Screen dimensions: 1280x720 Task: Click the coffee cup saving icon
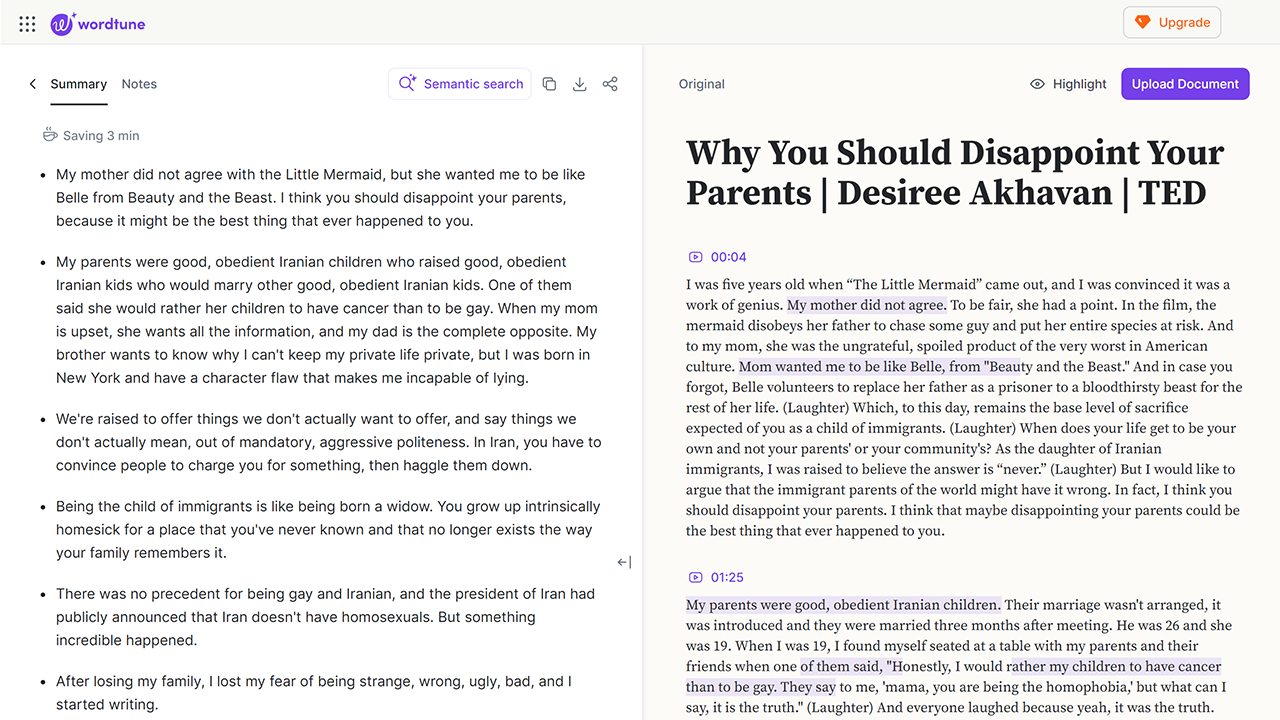[50, 134]
